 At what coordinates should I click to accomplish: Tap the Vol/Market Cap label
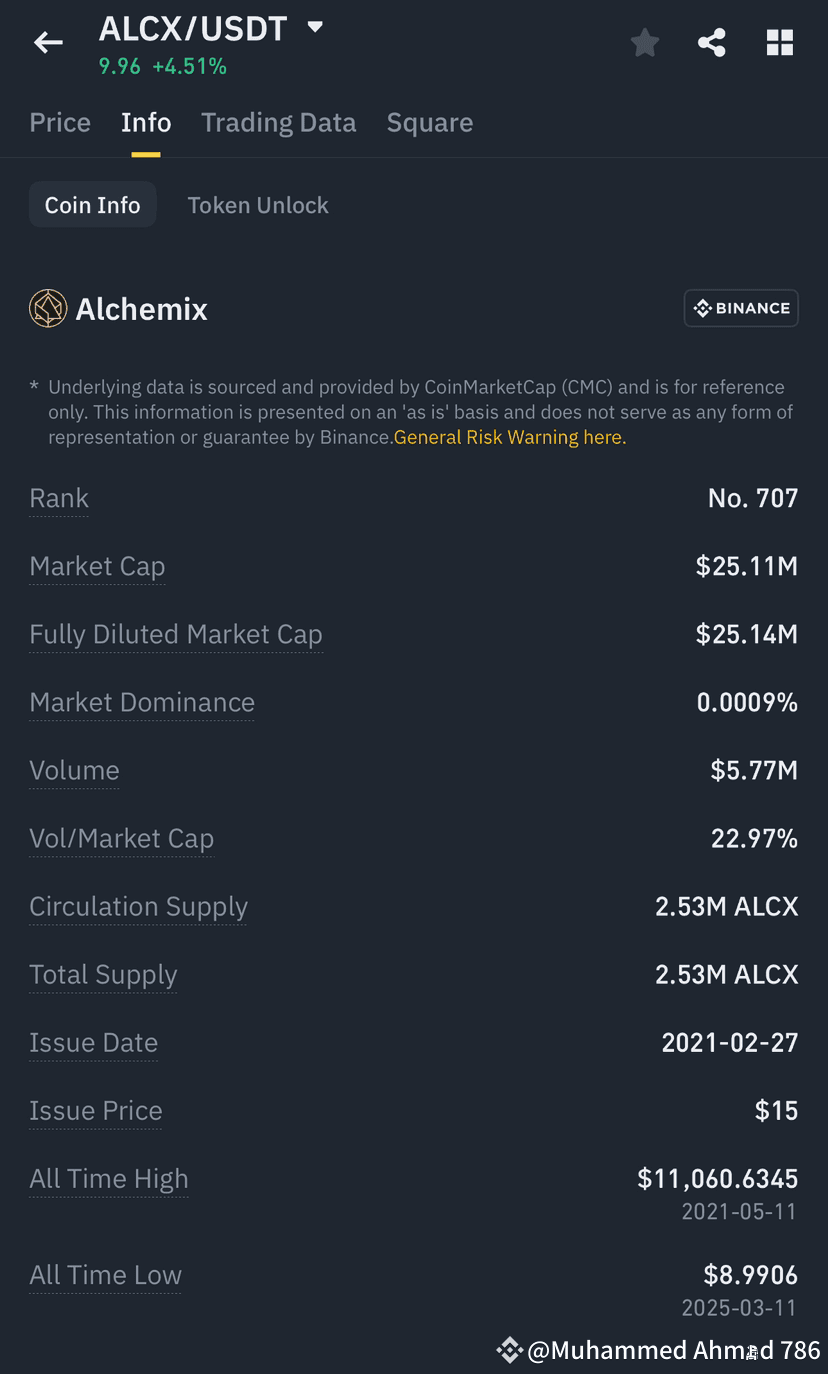(122, 838)
